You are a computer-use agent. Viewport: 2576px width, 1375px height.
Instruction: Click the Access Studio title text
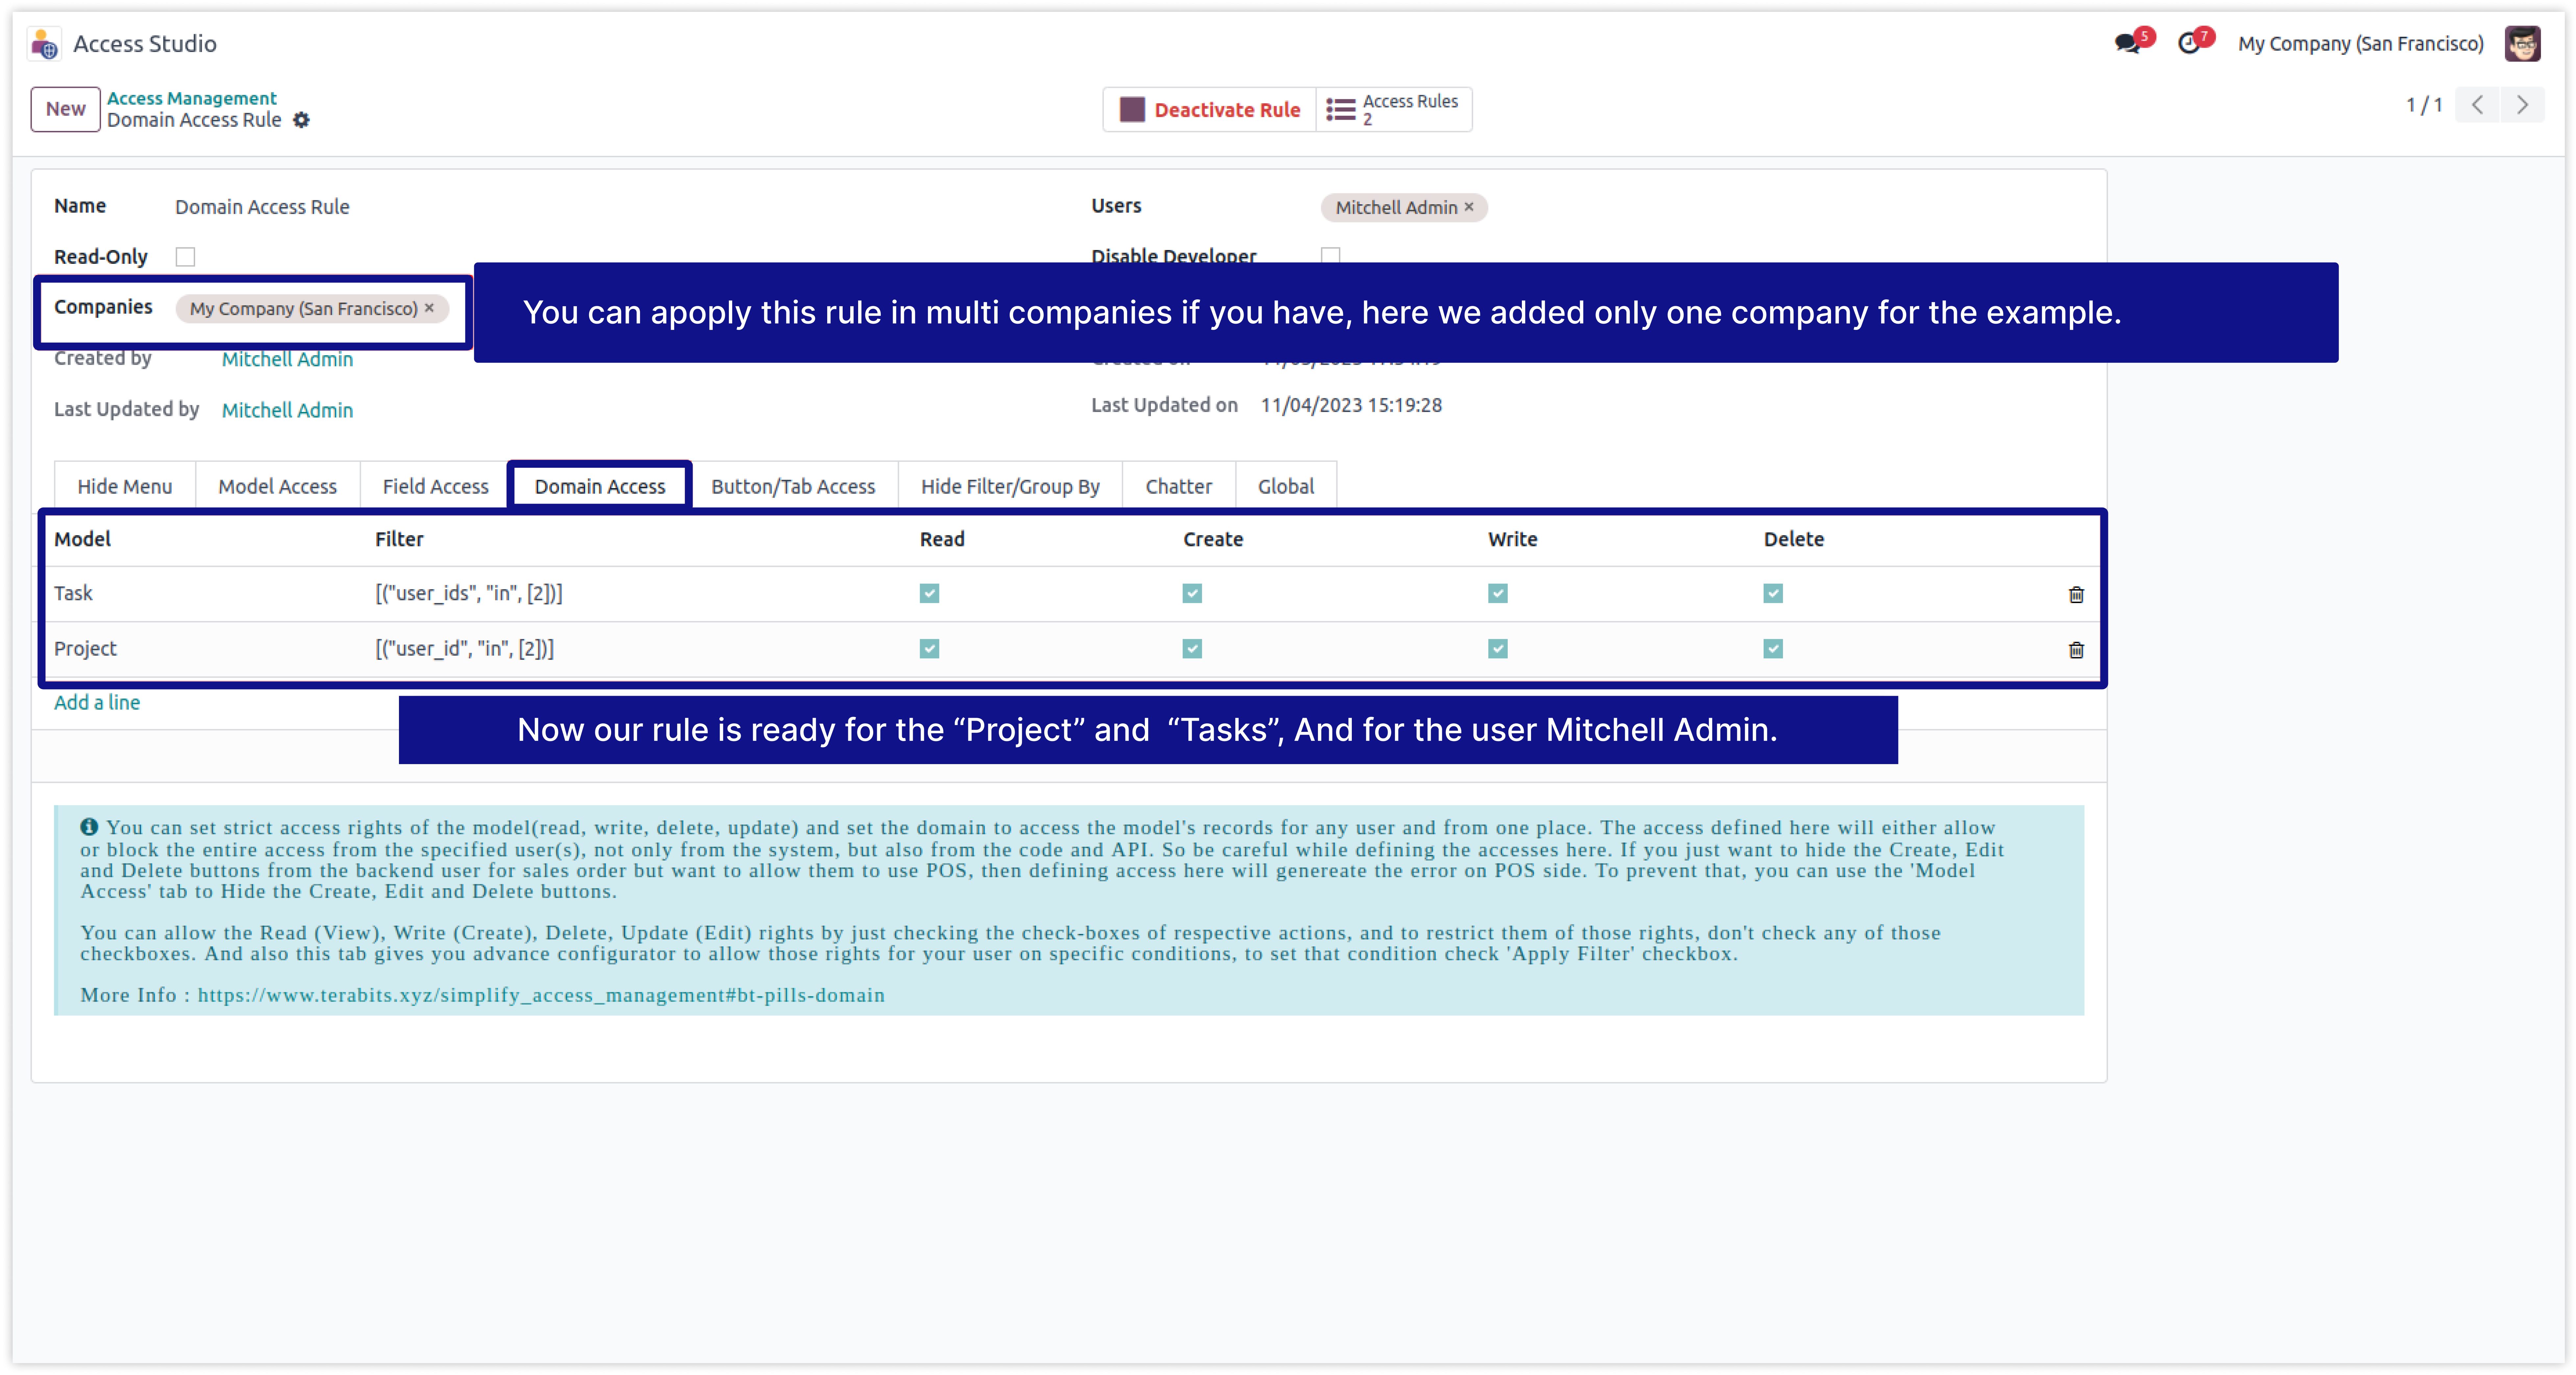145,44
